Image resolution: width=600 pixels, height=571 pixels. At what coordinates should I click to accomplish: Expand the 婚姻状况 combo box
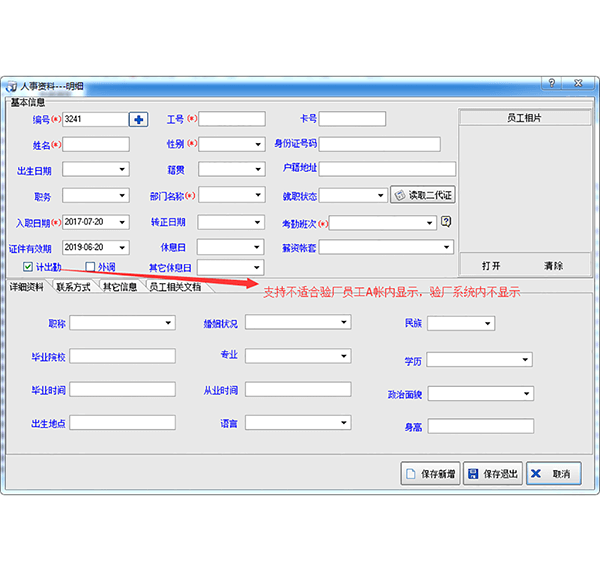tap(344, 323)
